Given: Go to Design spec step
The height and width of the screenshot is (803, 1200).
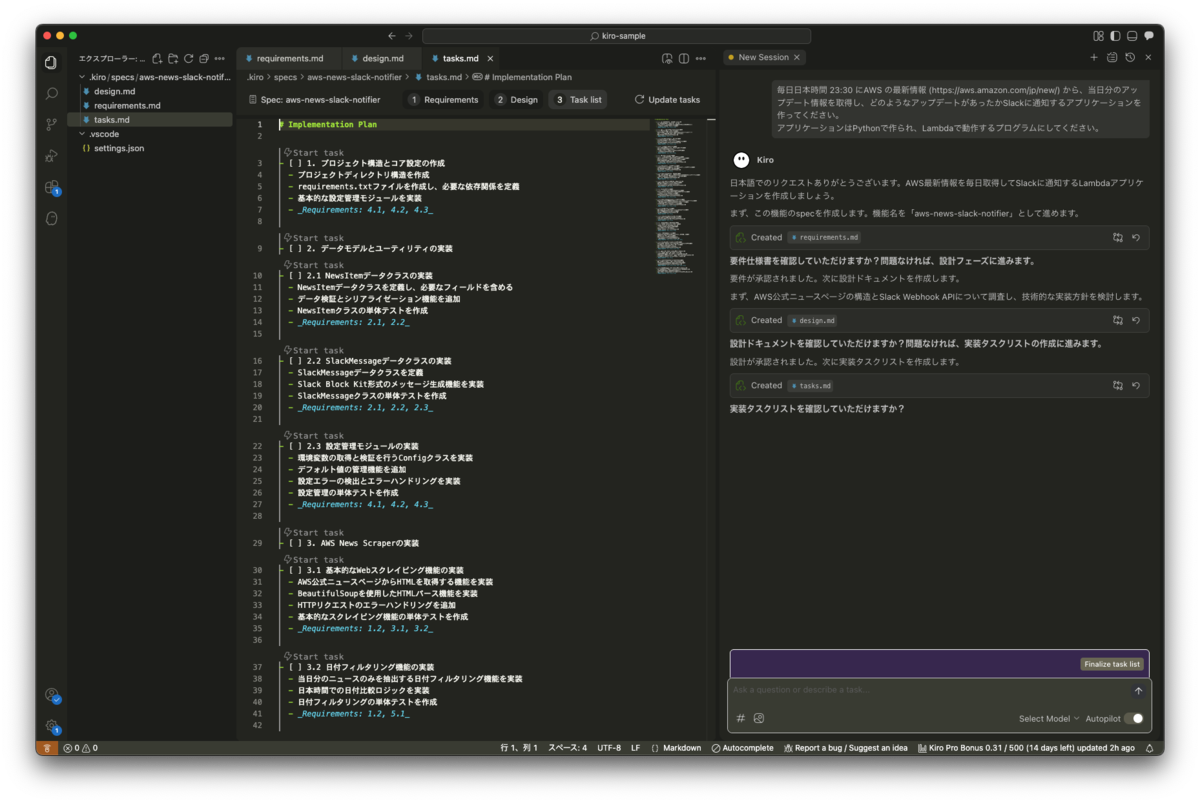Looking at the screenshot, I should coord(516,100).
